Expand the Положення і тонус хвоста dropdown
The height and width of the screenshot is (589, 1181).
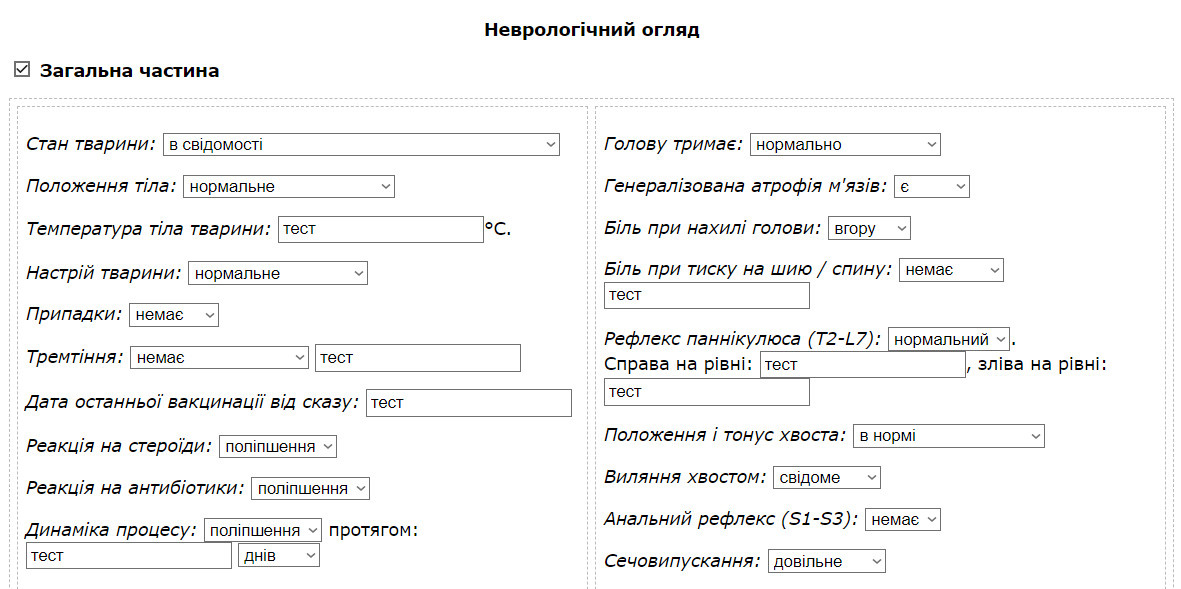pyautogui.click(x=948, y=436)
